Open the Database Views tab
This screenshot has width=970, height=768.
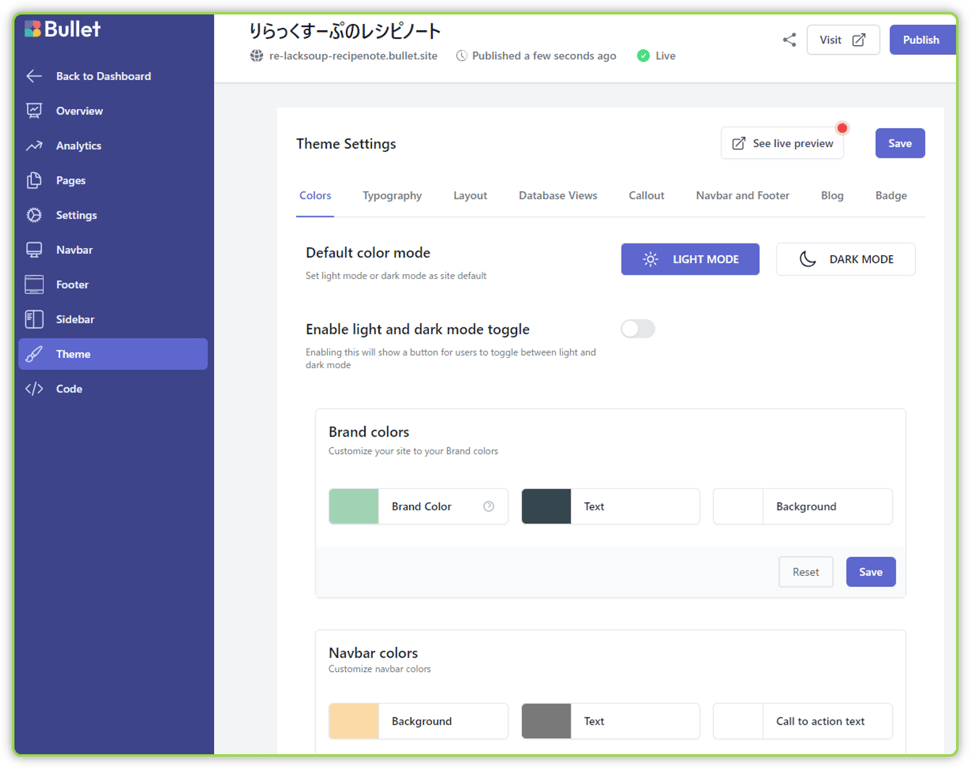click(x=558, y=196)
